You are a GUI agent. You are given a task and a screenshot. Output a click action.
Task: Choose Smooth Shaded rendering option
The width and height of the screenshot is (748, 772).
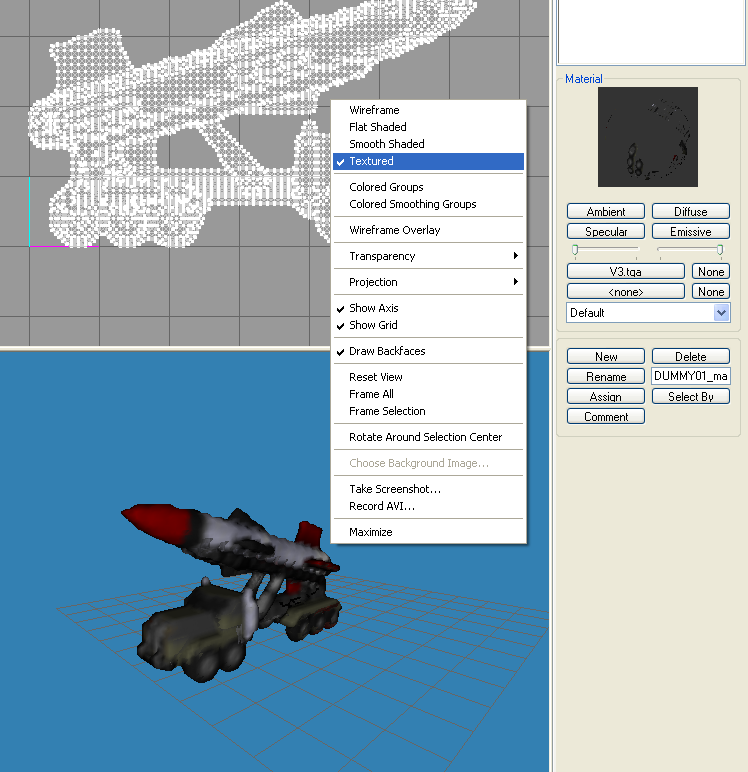tap(428, 144)
